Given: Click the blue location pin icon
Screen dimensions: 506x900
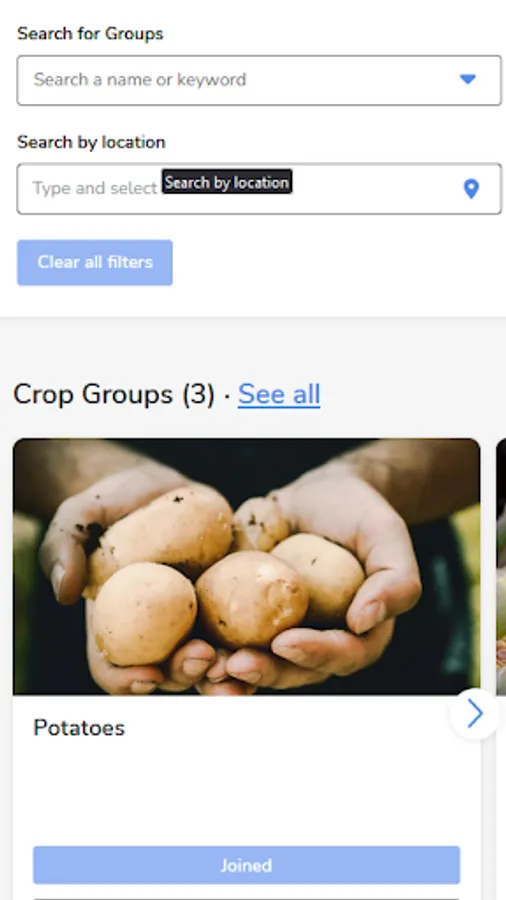Looking at the screenshot, I should click(471, 189).
